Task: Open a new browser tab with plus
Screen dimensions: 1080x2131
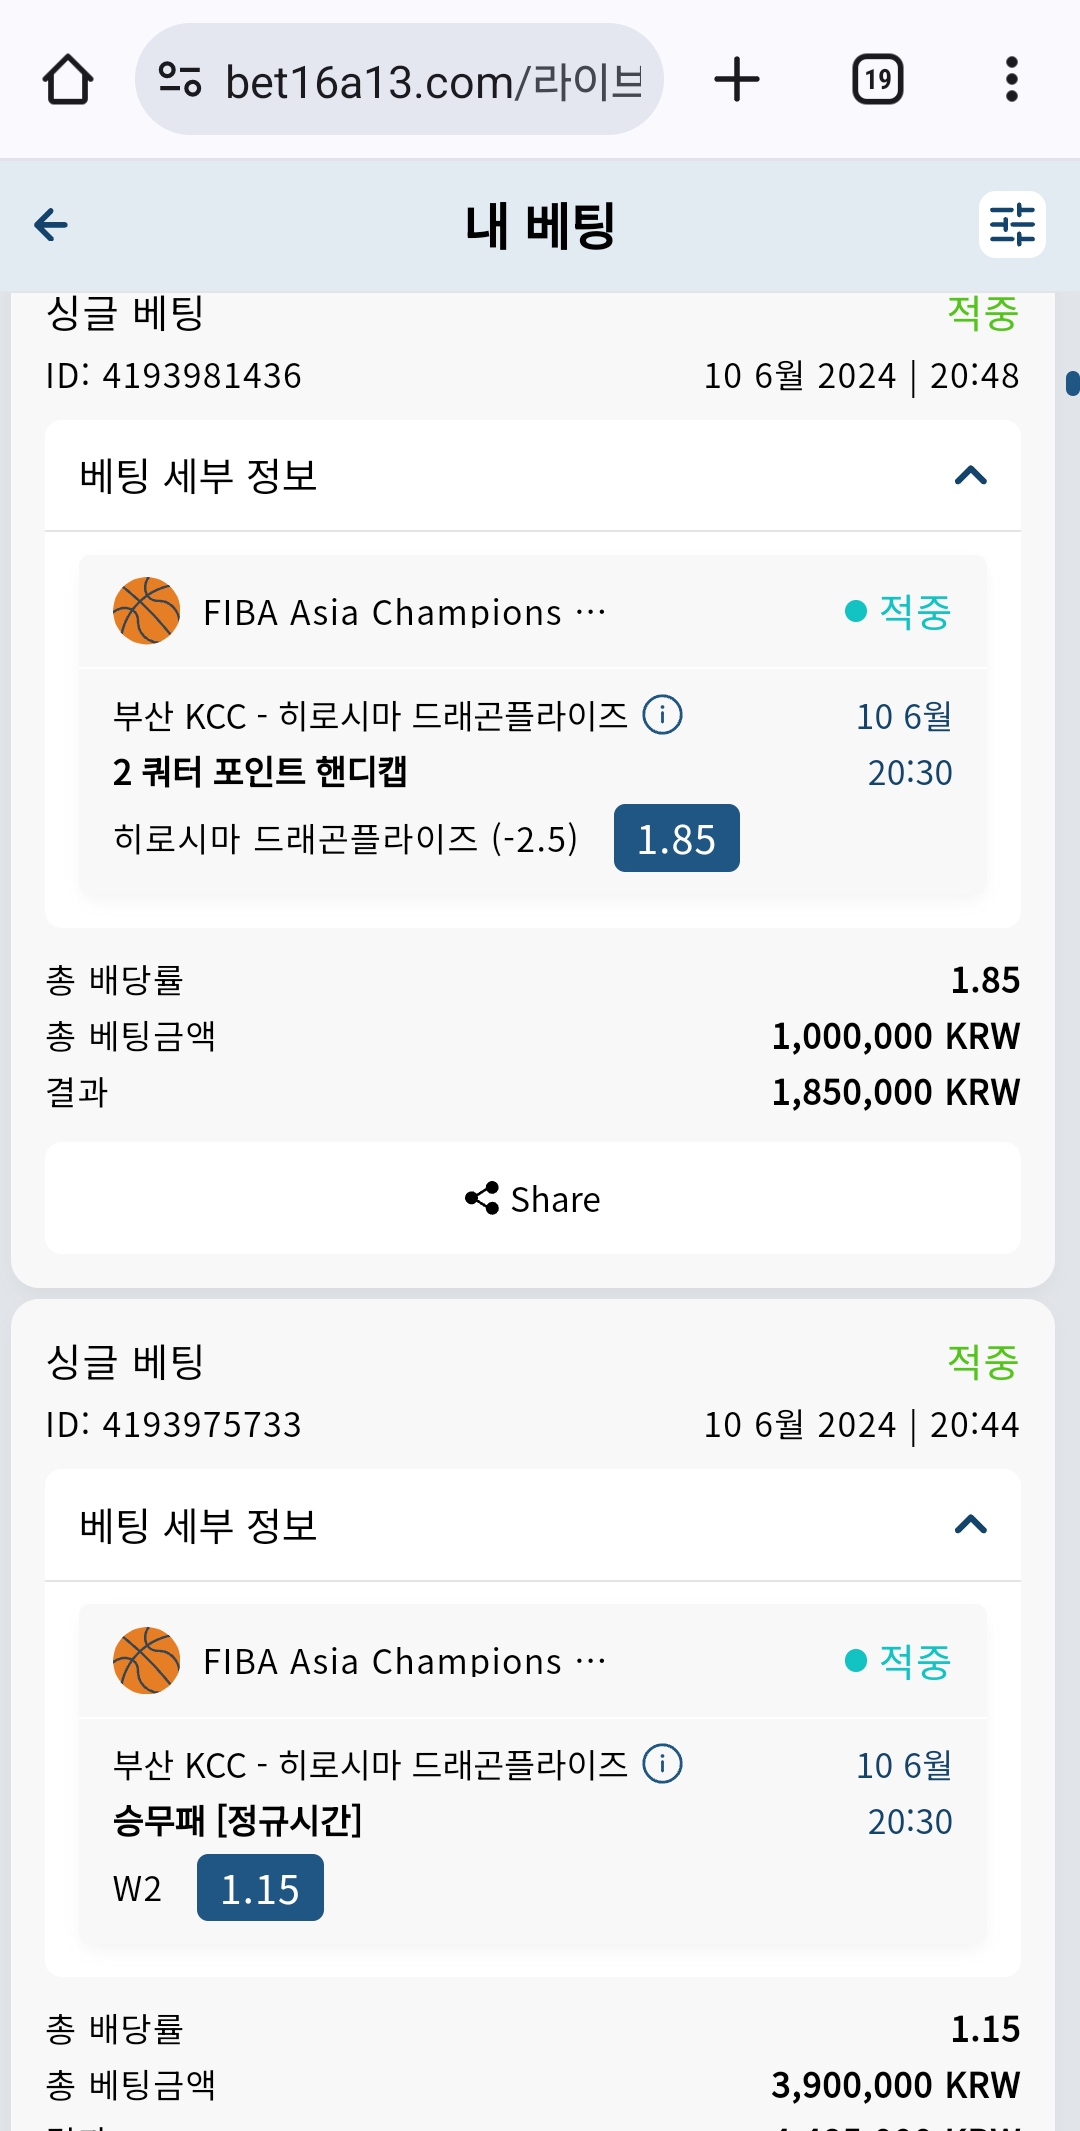Action: click(737, 80)
